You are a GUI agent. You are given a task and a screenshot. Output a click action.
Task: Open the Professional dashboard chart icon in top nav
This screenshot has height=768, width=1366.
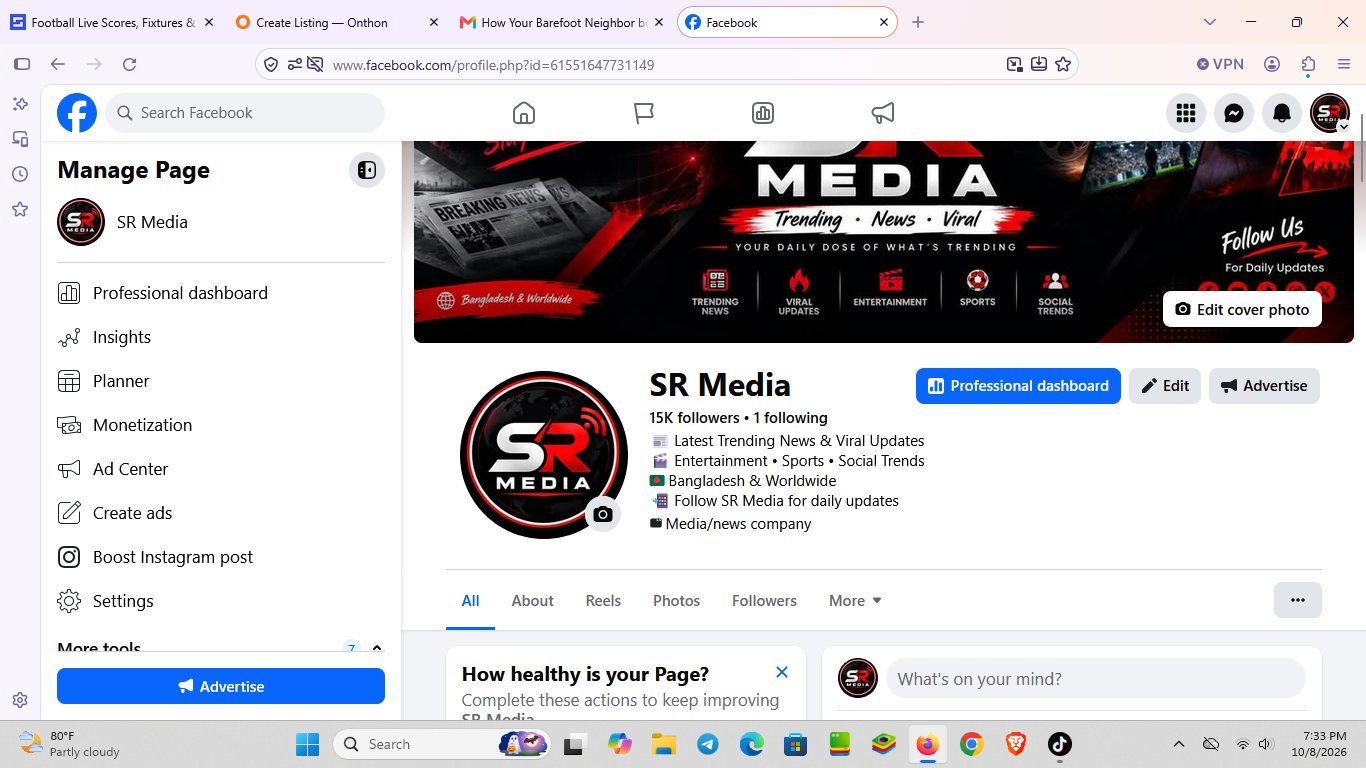[763, 113]
